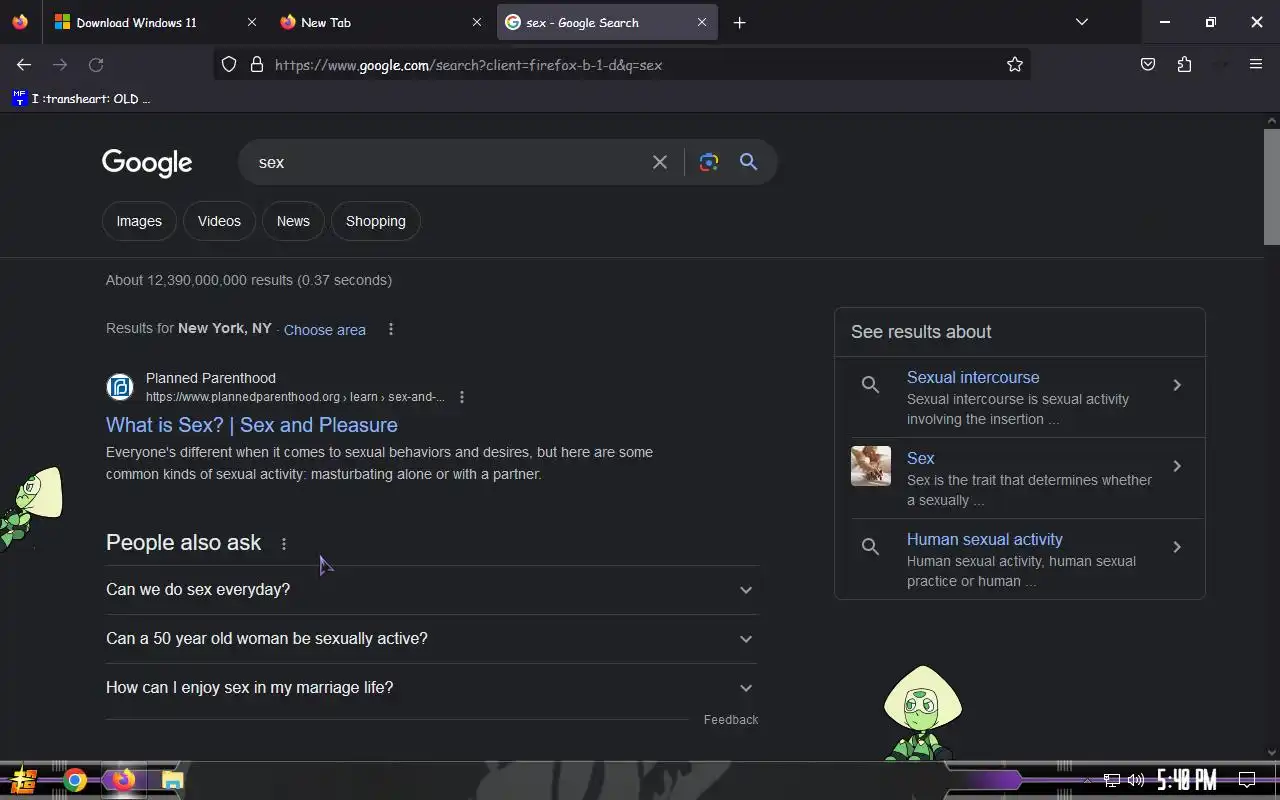This screenshot has width=1280, height=800.
Task: List all open tabs
Action: [x=1081, y=22]
